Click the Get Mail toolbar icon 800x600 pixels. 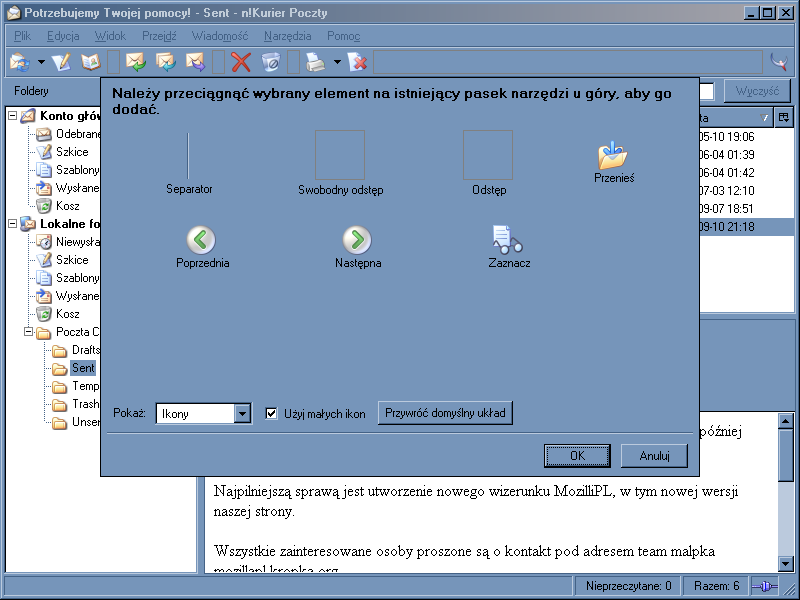pos(20,62)
